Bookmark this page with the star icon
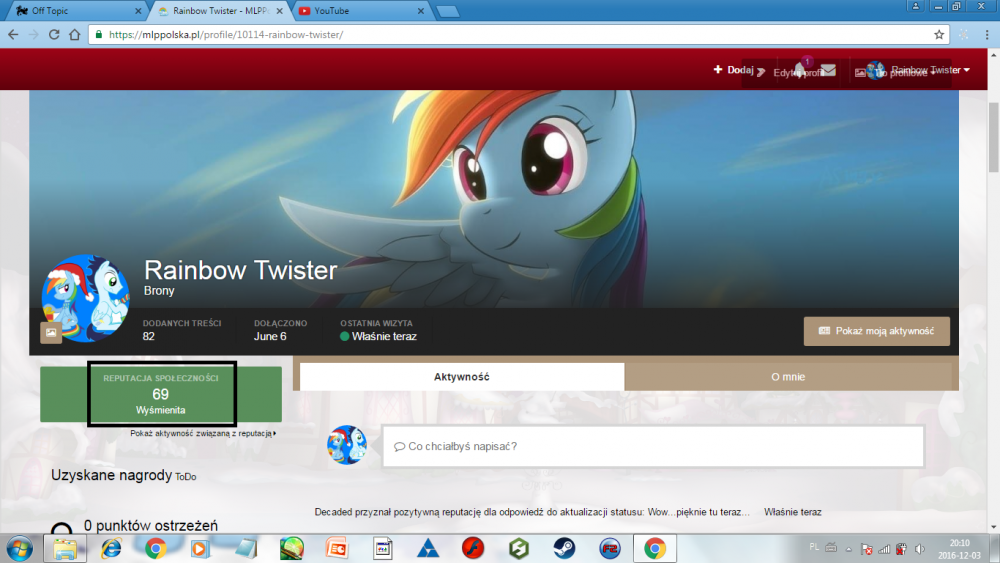 (939, 34)
